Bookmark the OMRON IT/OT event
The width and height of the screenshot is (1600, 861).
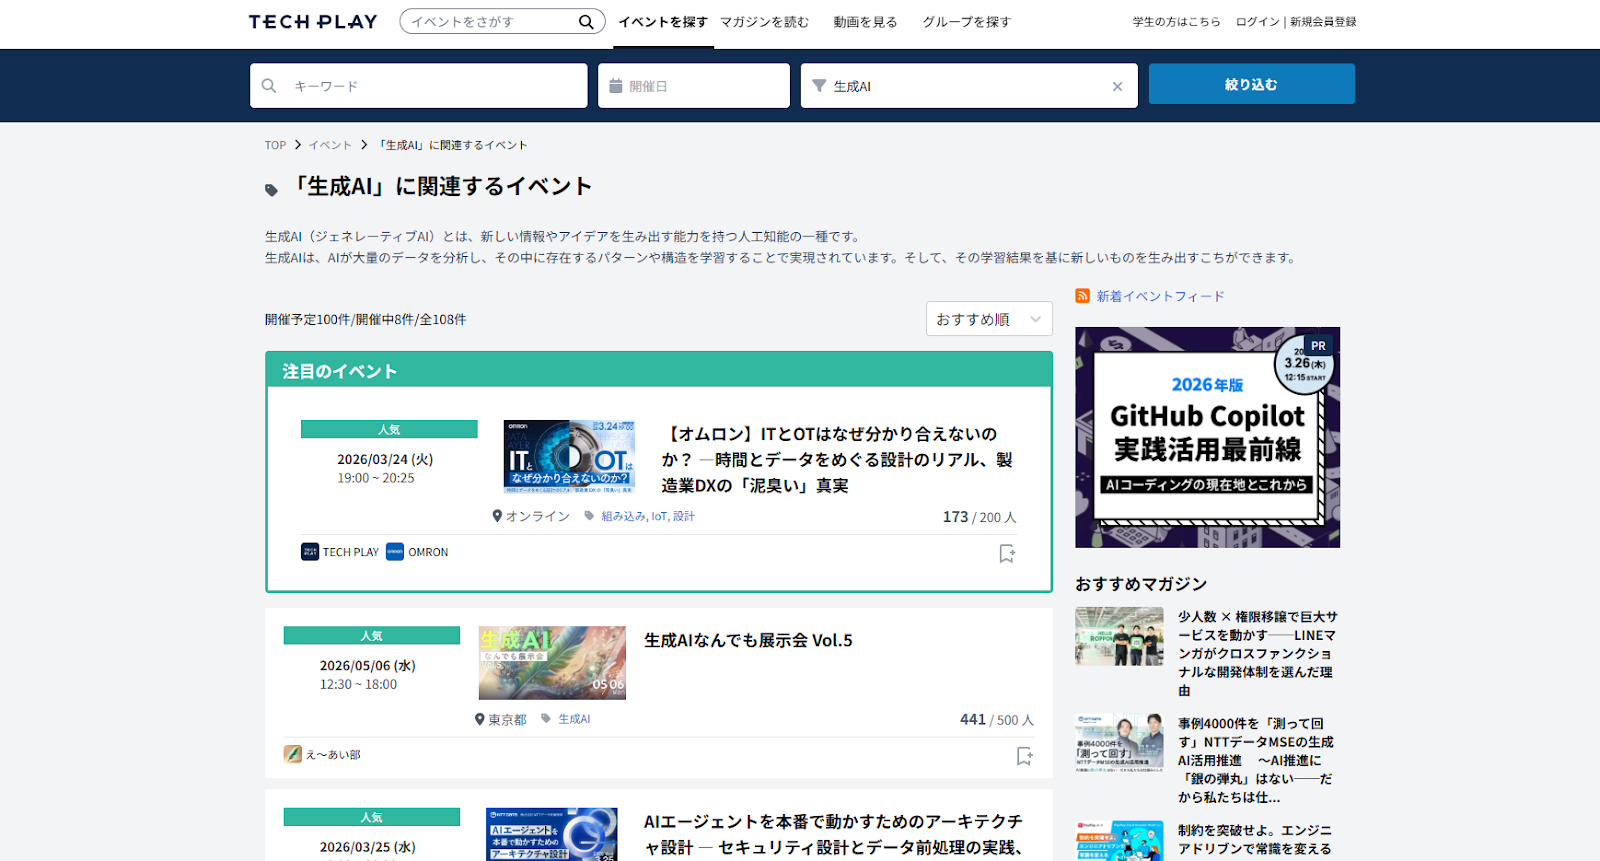click(x=1007, y=553)
